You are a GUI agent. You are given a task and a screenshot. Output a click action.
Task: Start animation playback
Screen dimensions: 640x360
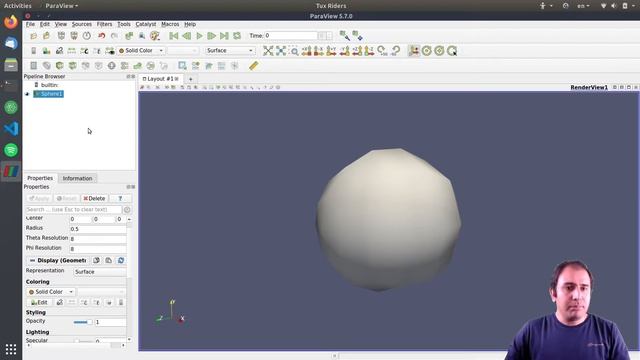(x=199, y=36)
